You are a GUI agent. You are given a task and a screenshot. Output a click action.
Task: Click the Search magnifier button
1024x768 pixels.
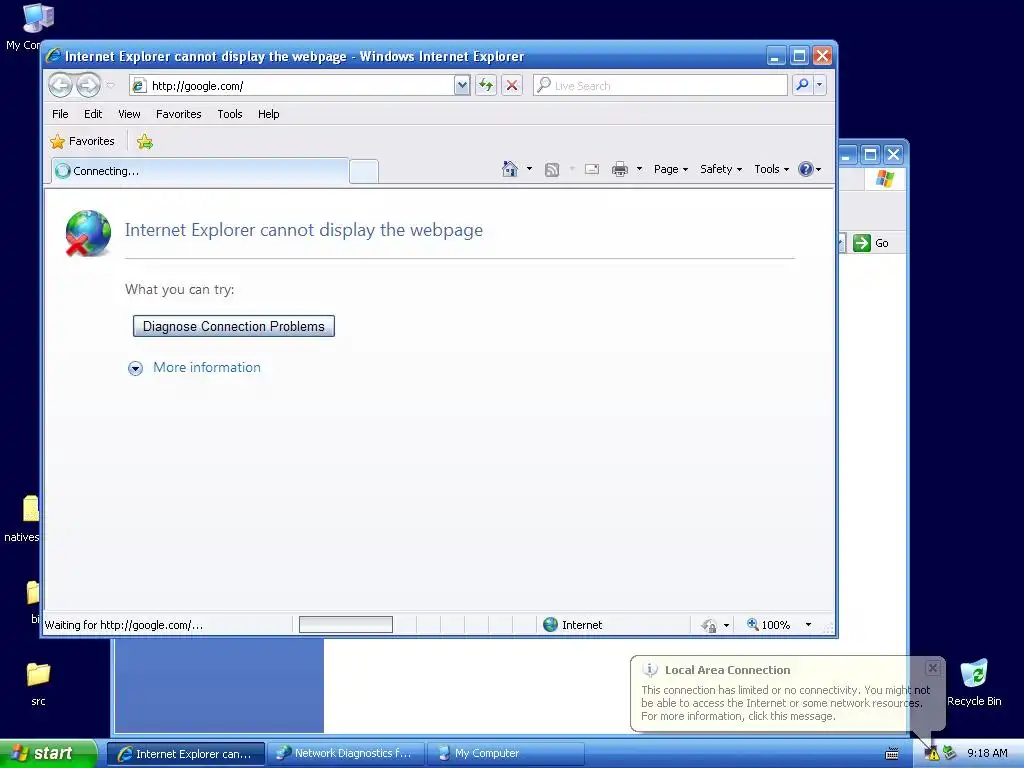(x=802, y=85)
